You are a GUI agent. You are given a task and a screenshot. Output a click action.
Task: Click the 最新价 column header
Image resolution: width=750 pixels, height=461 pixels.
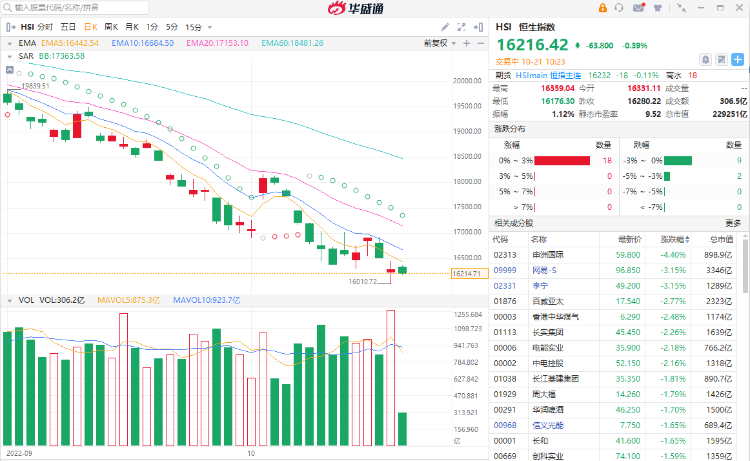pos(629,240)
